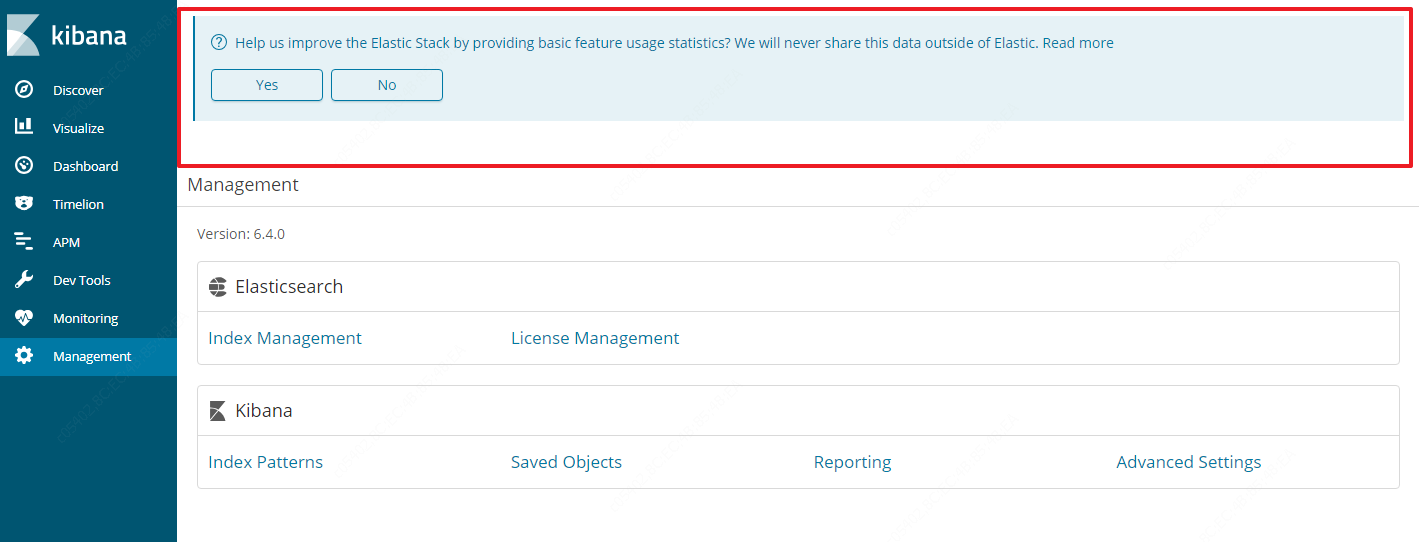Screen dimensions: 1419x542
Task: Click Yes to share usage statistics
Action: coord(267,85)
